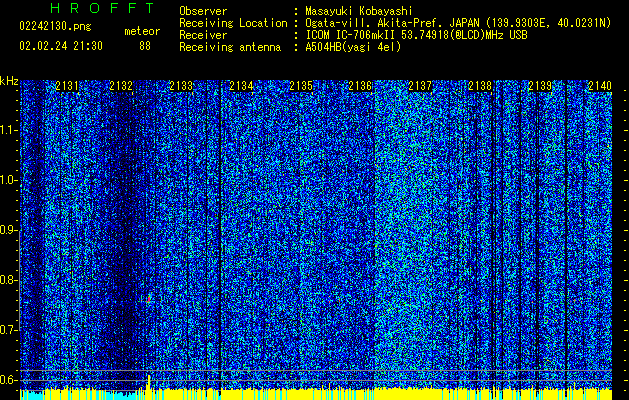The height and width of the screenshot is (400, 629).
Task: Click antenna value A504HB(yagi 4el)
Action: click(353, 47)
